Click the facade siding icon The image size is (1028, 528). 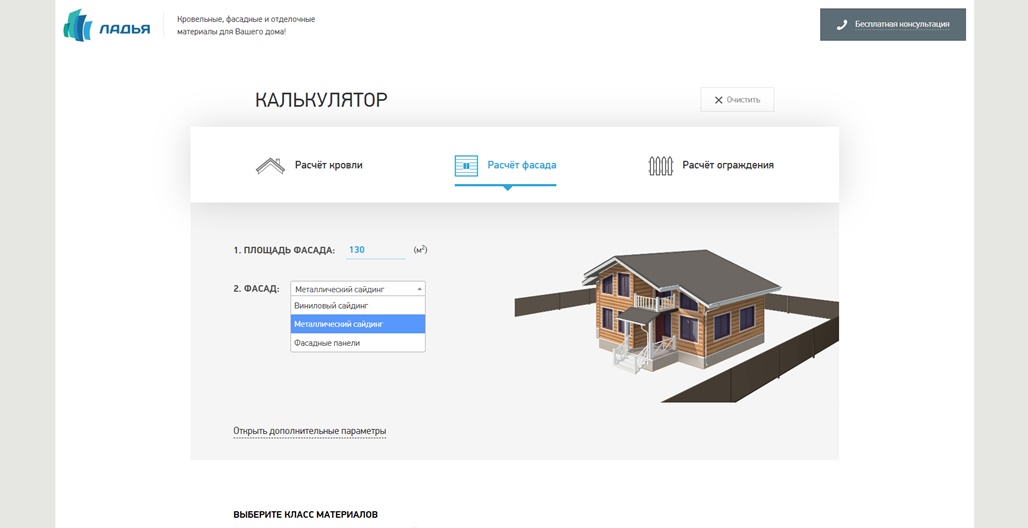coord(466,165)
